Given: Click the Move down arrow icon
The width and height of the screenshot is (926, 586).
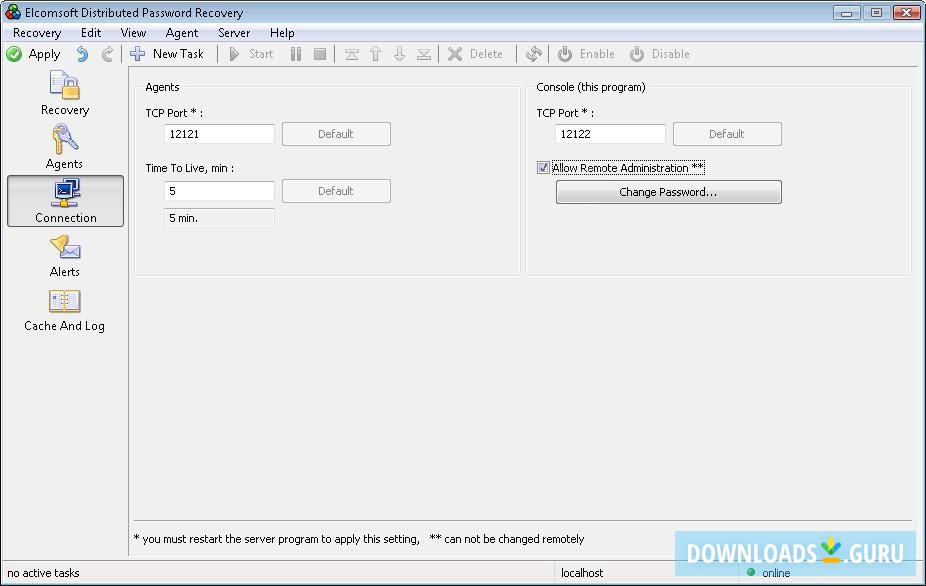Looking at the screenshot, I should pos(400,54).
